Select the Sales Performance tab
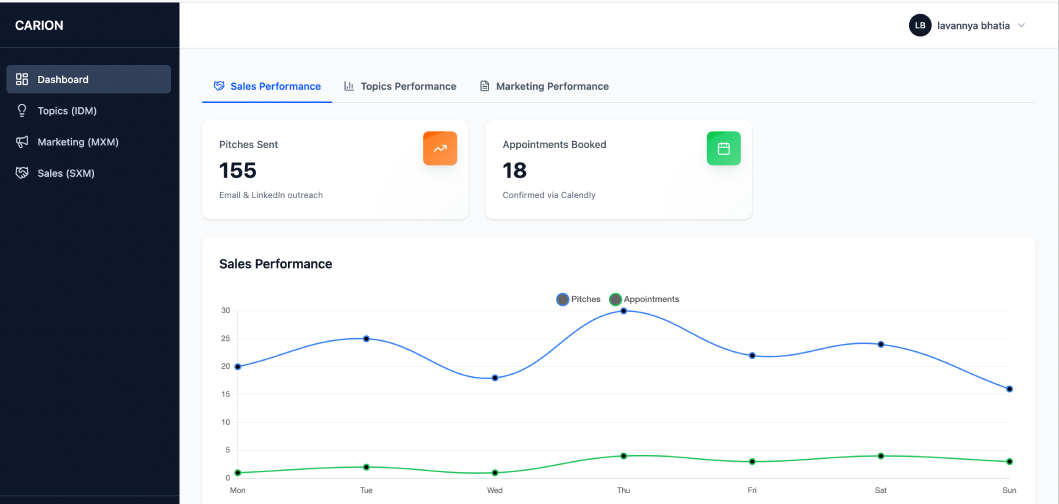The height and width of the screenshot is (504, 1059). click(275, 86)
